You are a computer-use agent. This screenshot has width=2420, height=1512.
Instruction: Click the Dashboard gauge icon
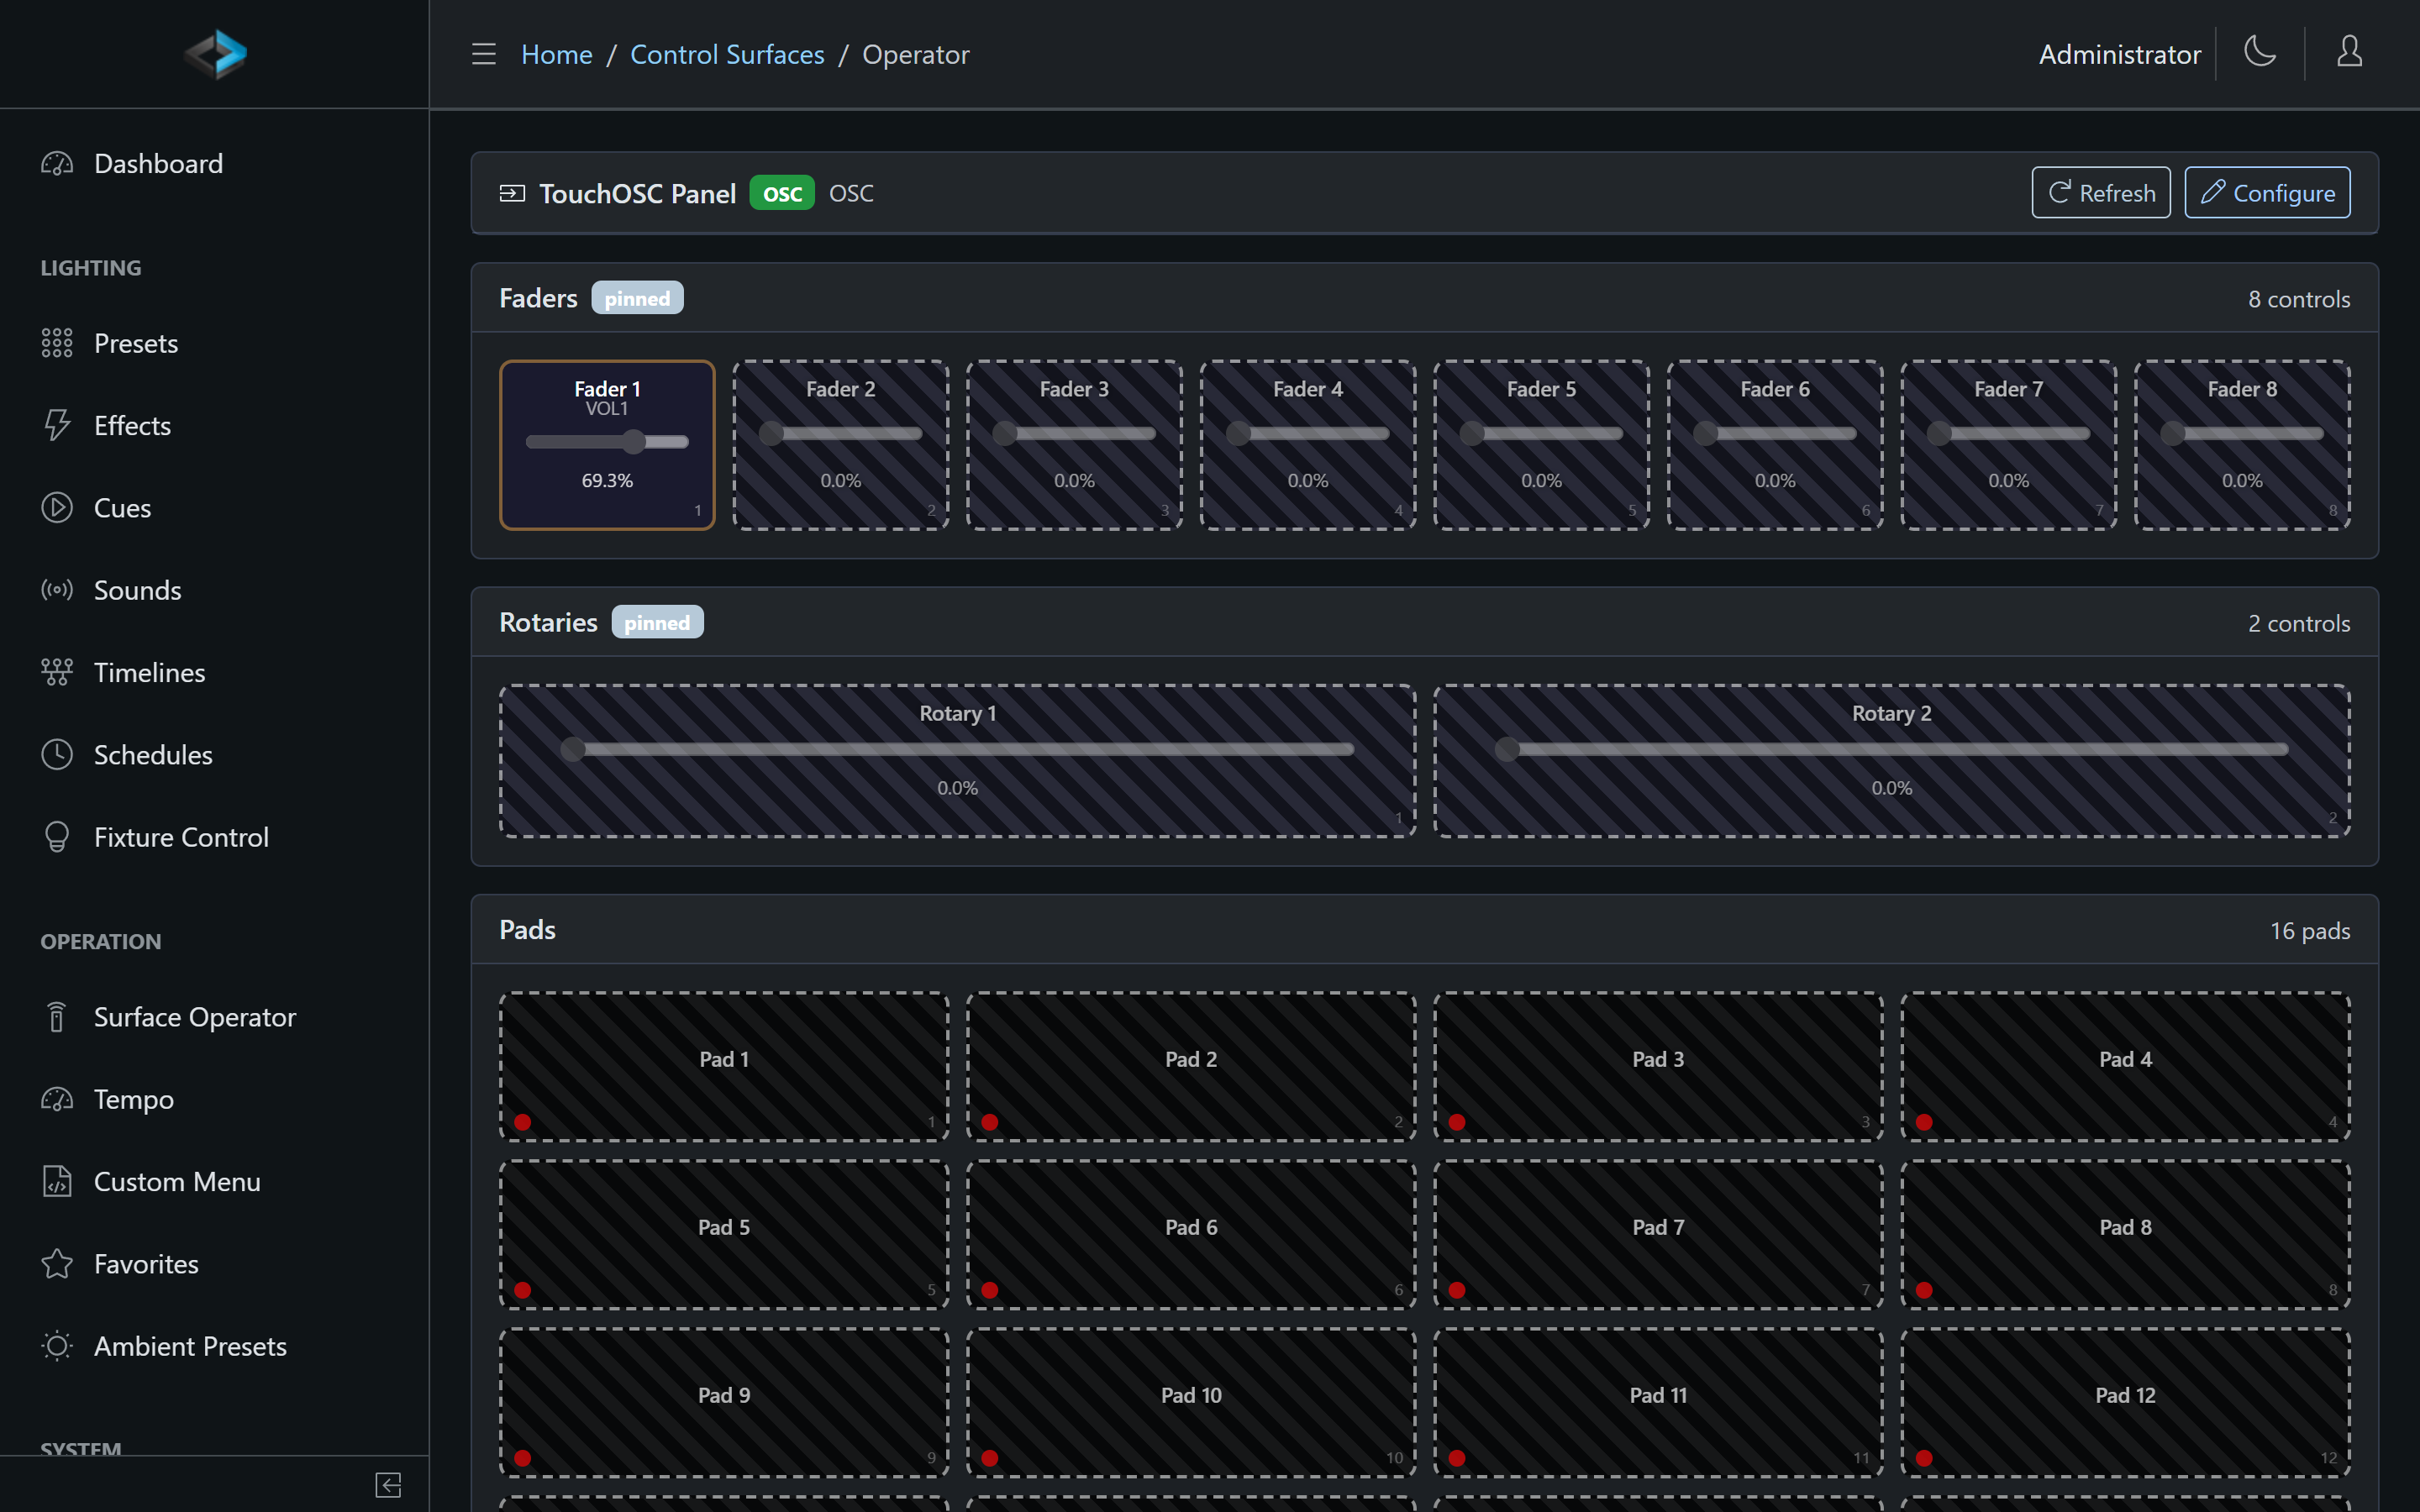coord(57,163)
